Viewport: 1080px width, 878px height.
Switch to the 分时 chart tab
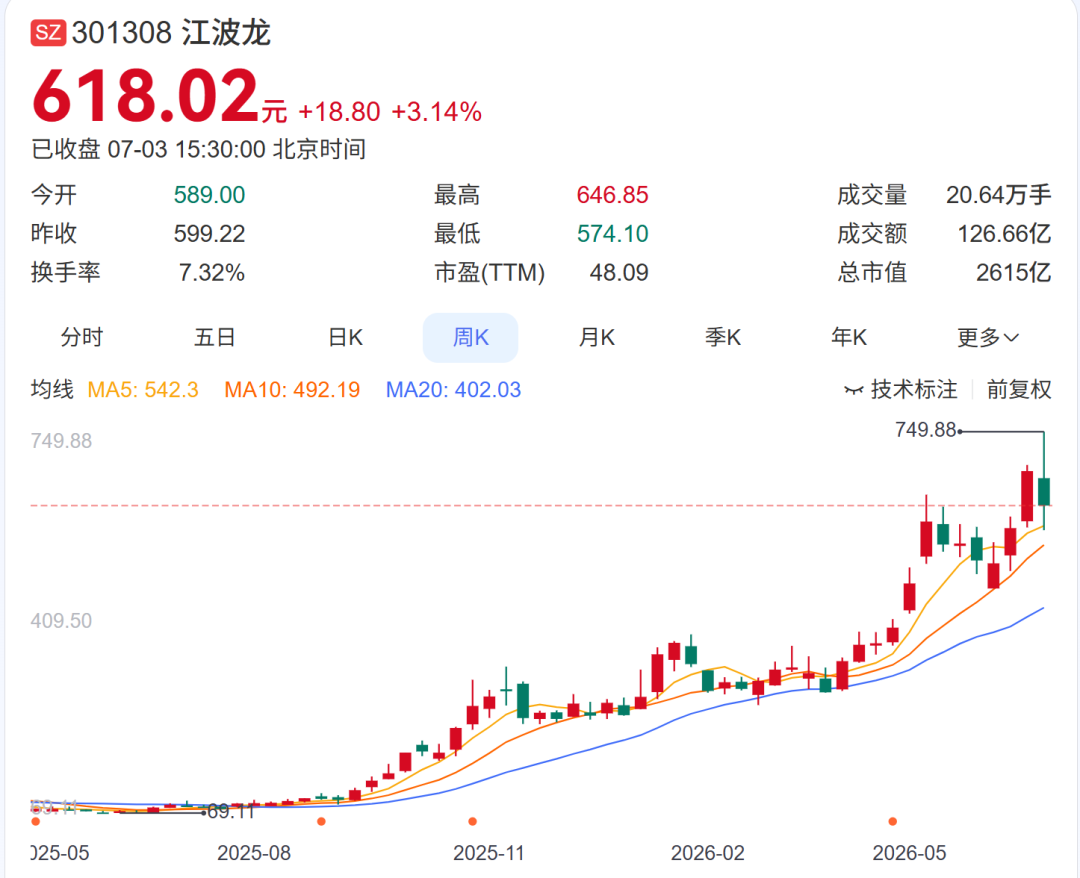pyautogui.click(x=82, y=337)
